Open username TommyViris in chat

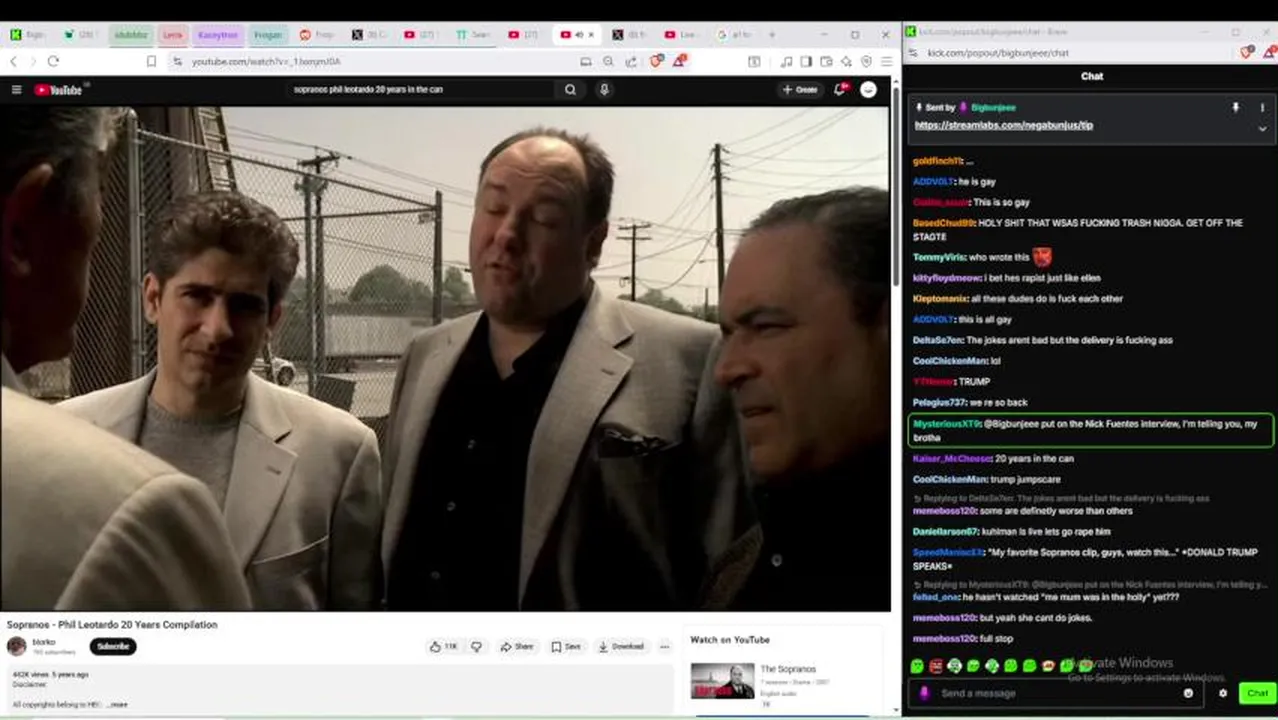click(x=939, y=257)
